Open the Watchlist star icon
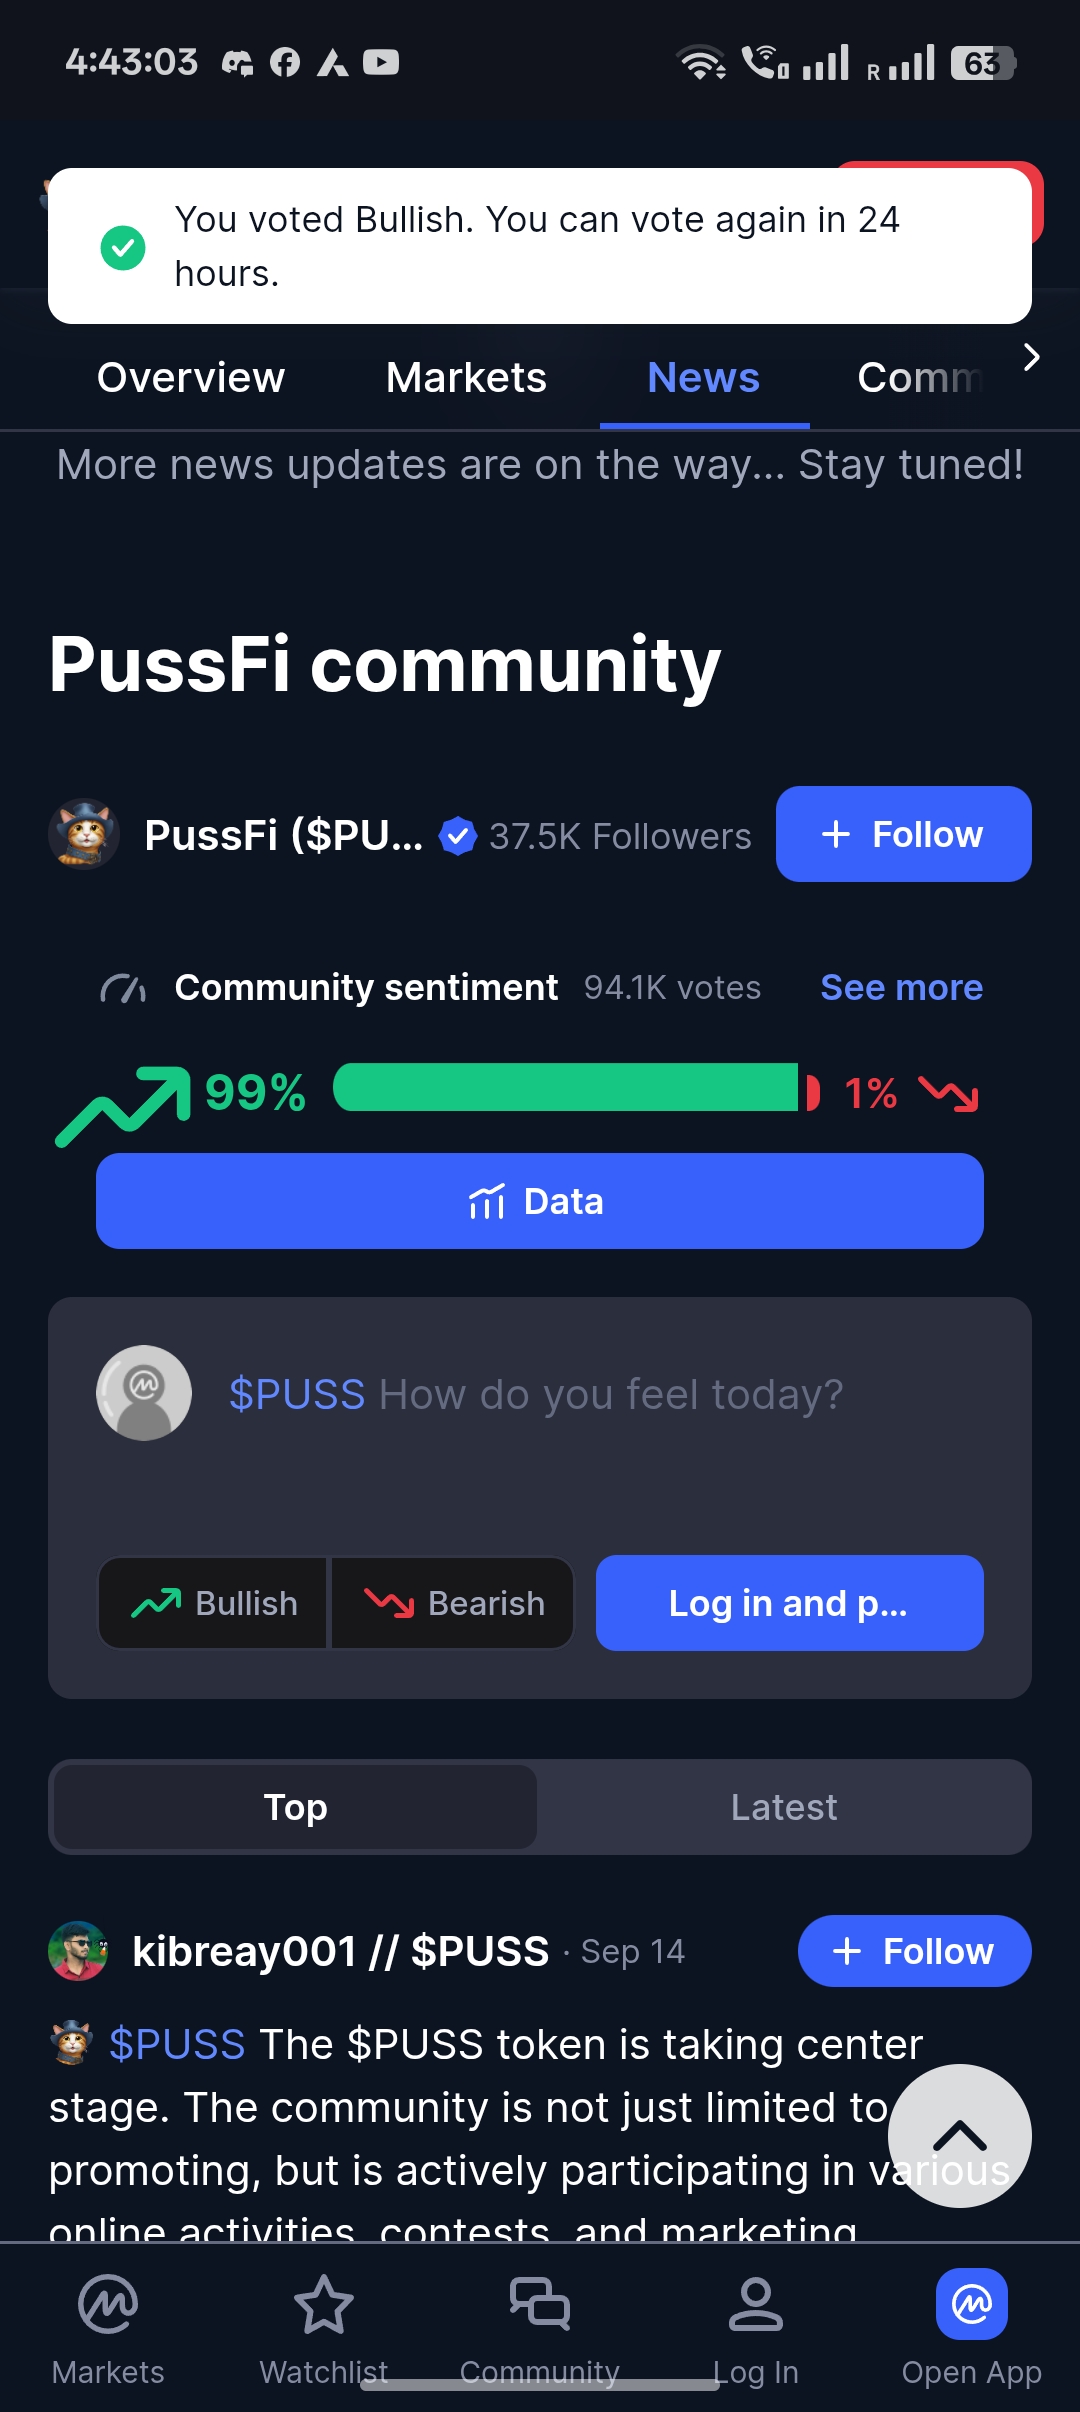1080x2412 pixels. tap(323, 2305)
